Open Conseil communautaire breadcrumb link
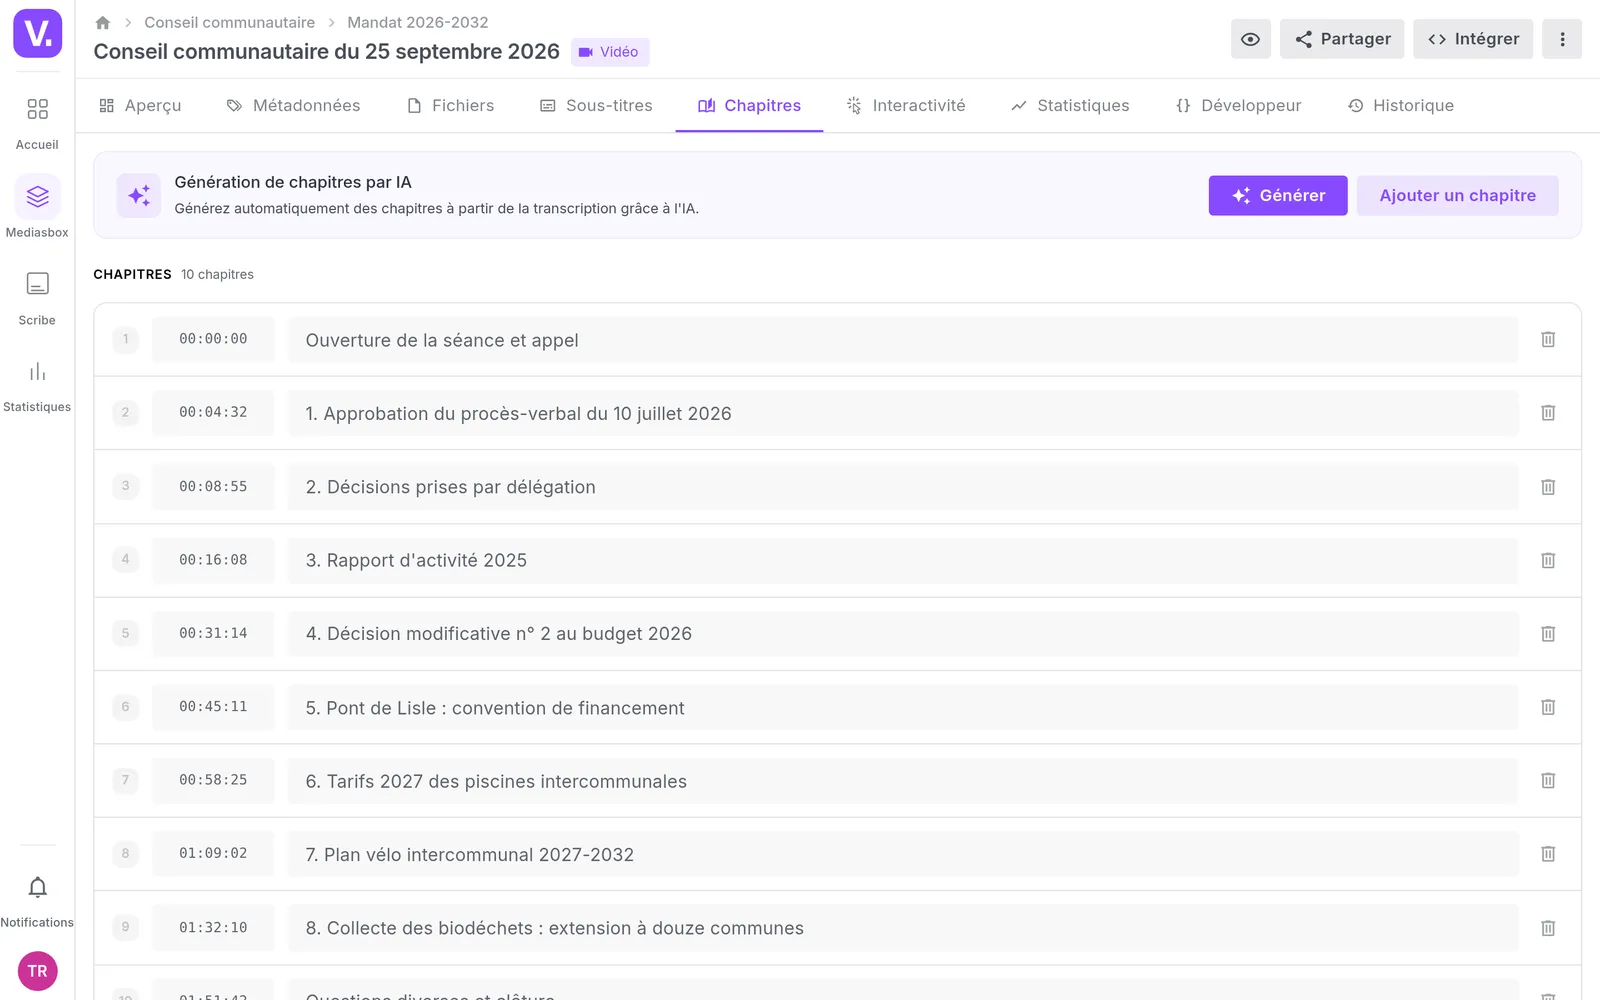This screenshot has height=1000, width=1600. pos(229,22)
